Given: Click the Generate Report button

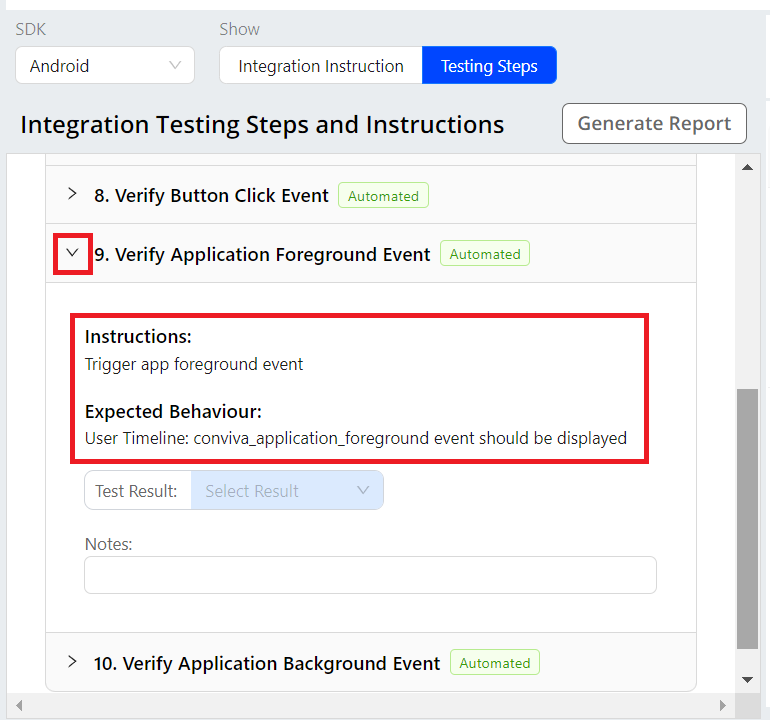Looking at the screenshot, I should 654,124.
